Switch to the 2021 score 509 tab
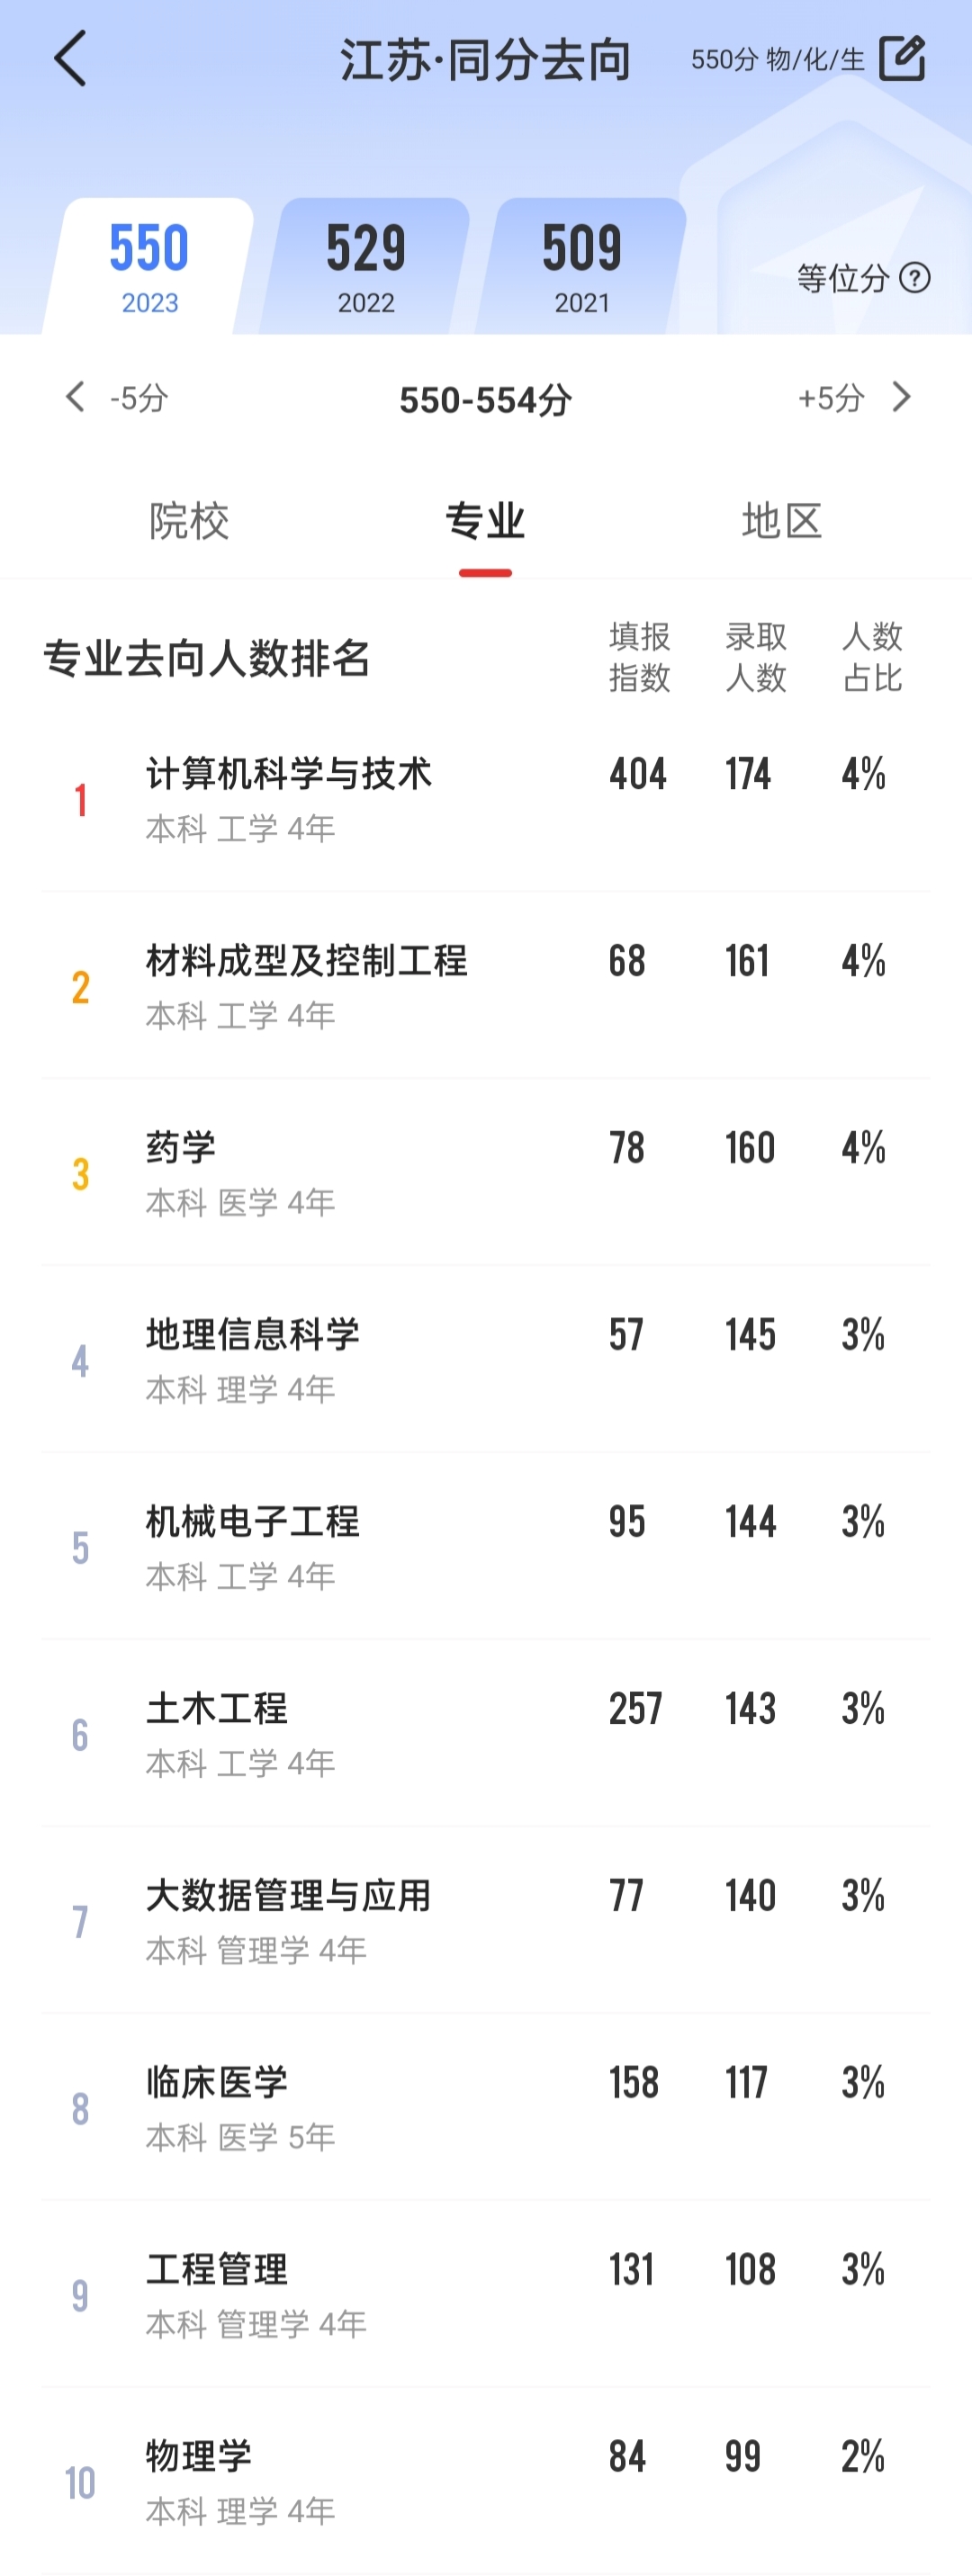 pos(582,266)
